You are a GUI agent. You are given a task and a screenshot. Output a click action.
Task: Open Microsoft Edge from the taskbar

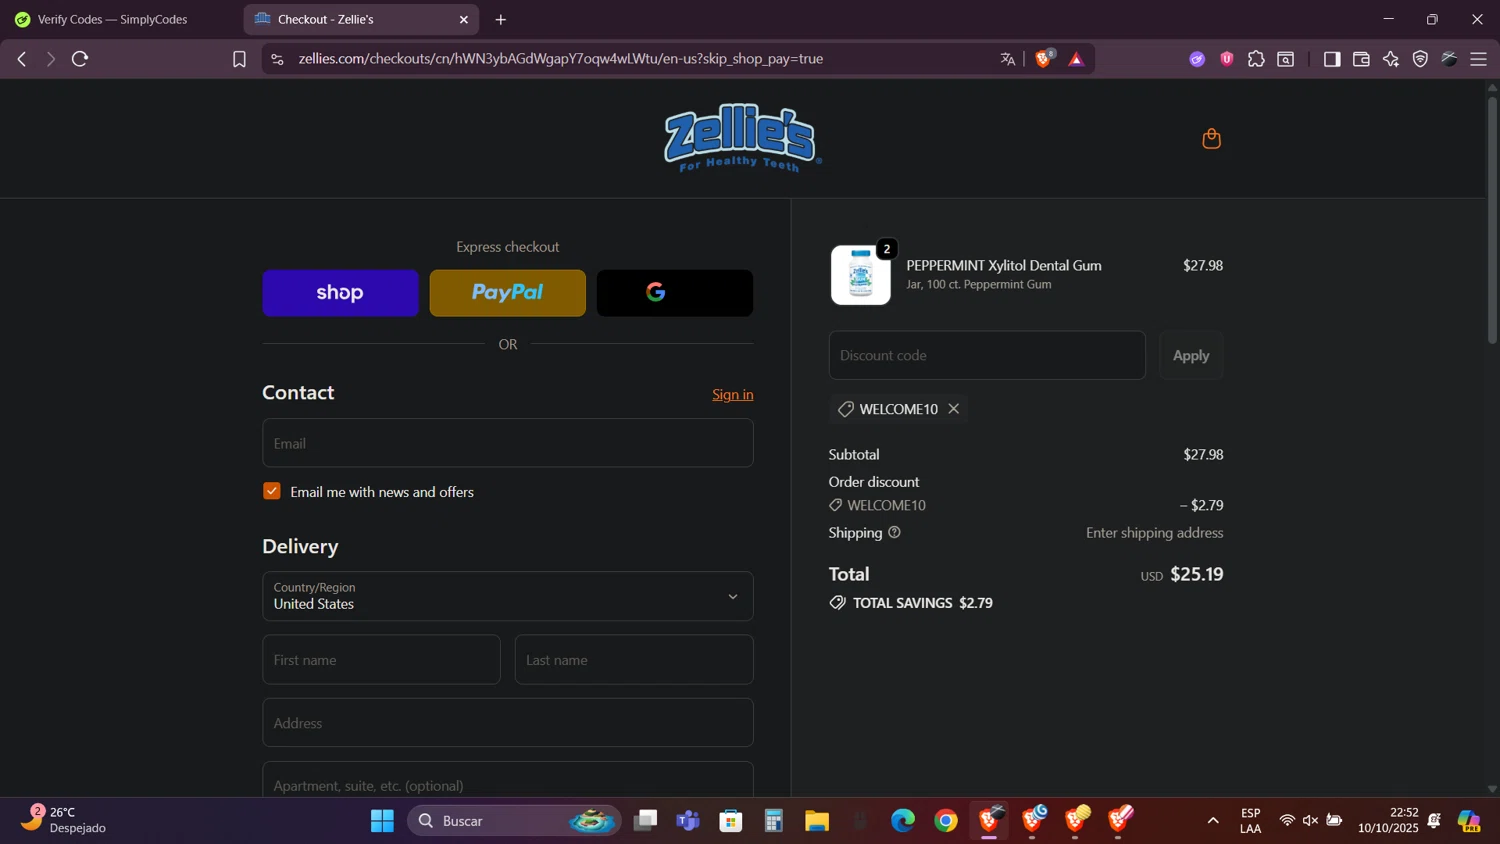tap(902, 821)
